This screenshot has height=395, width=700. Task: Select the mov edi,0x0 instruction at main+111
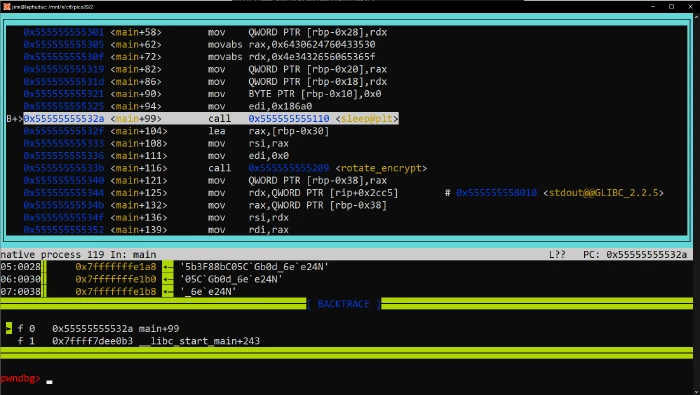point(248,156)
